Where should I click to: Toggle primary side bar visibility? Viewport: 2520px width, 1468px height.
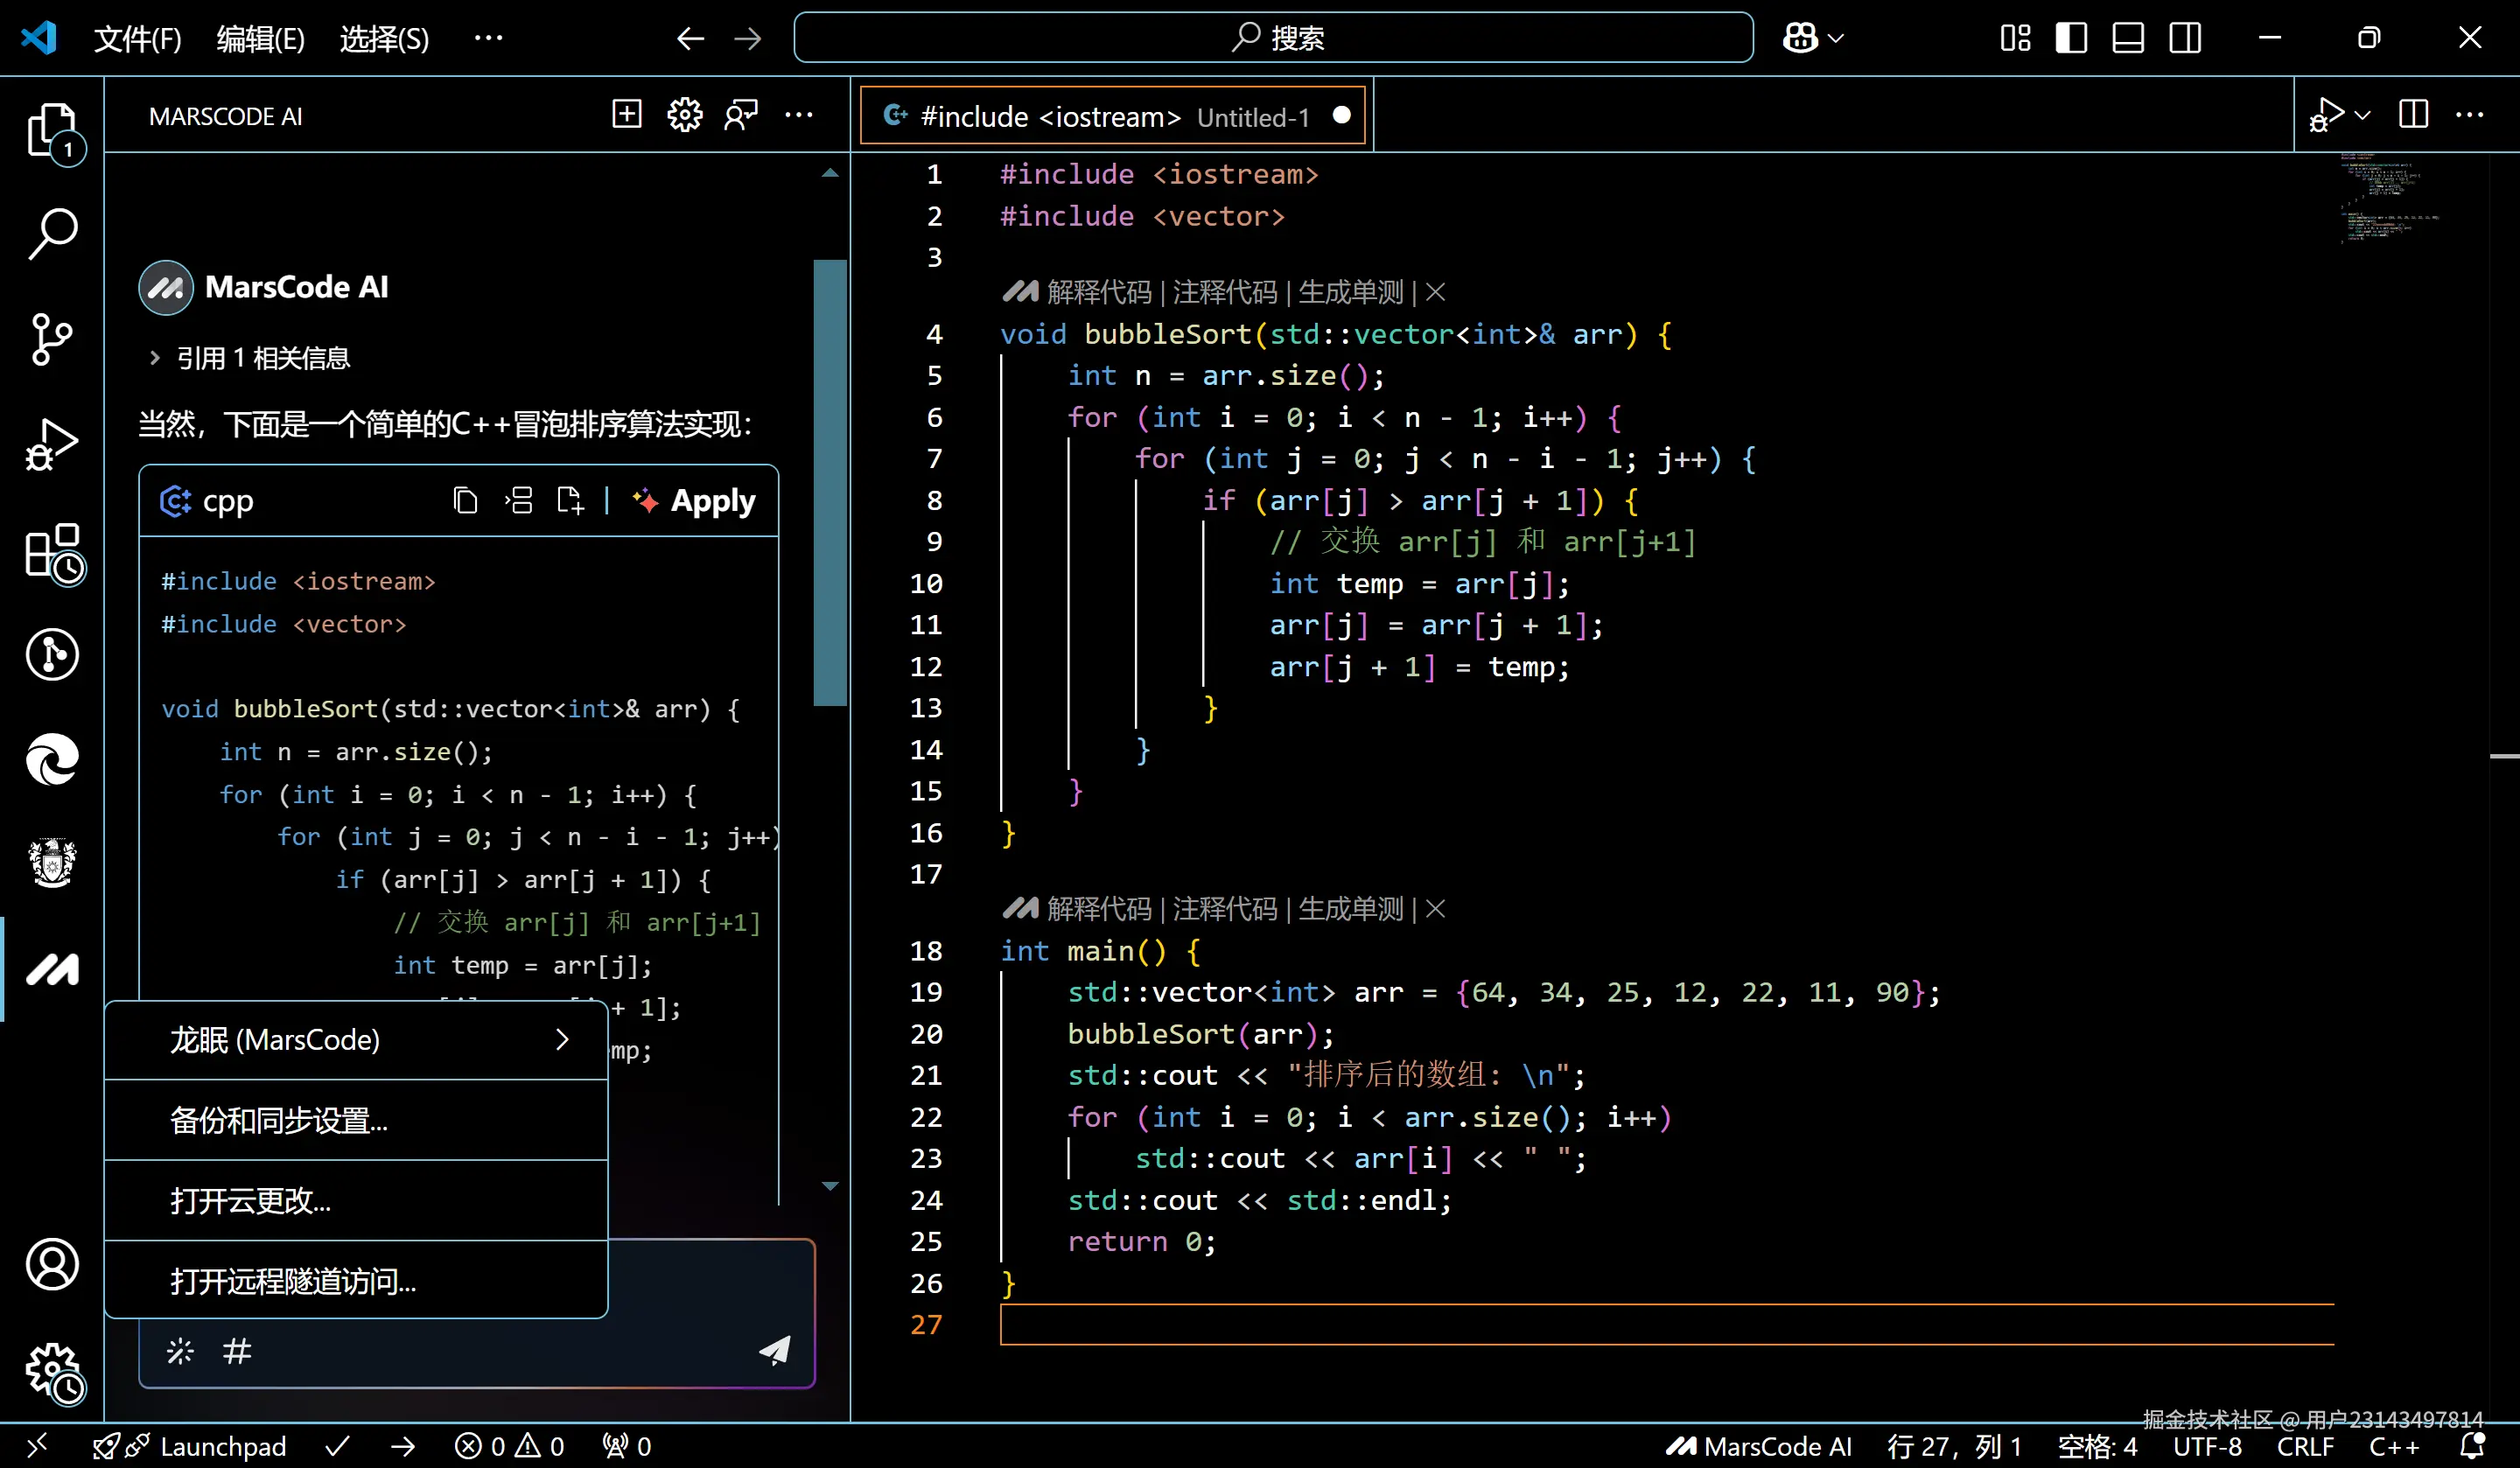coord(2071,38)
